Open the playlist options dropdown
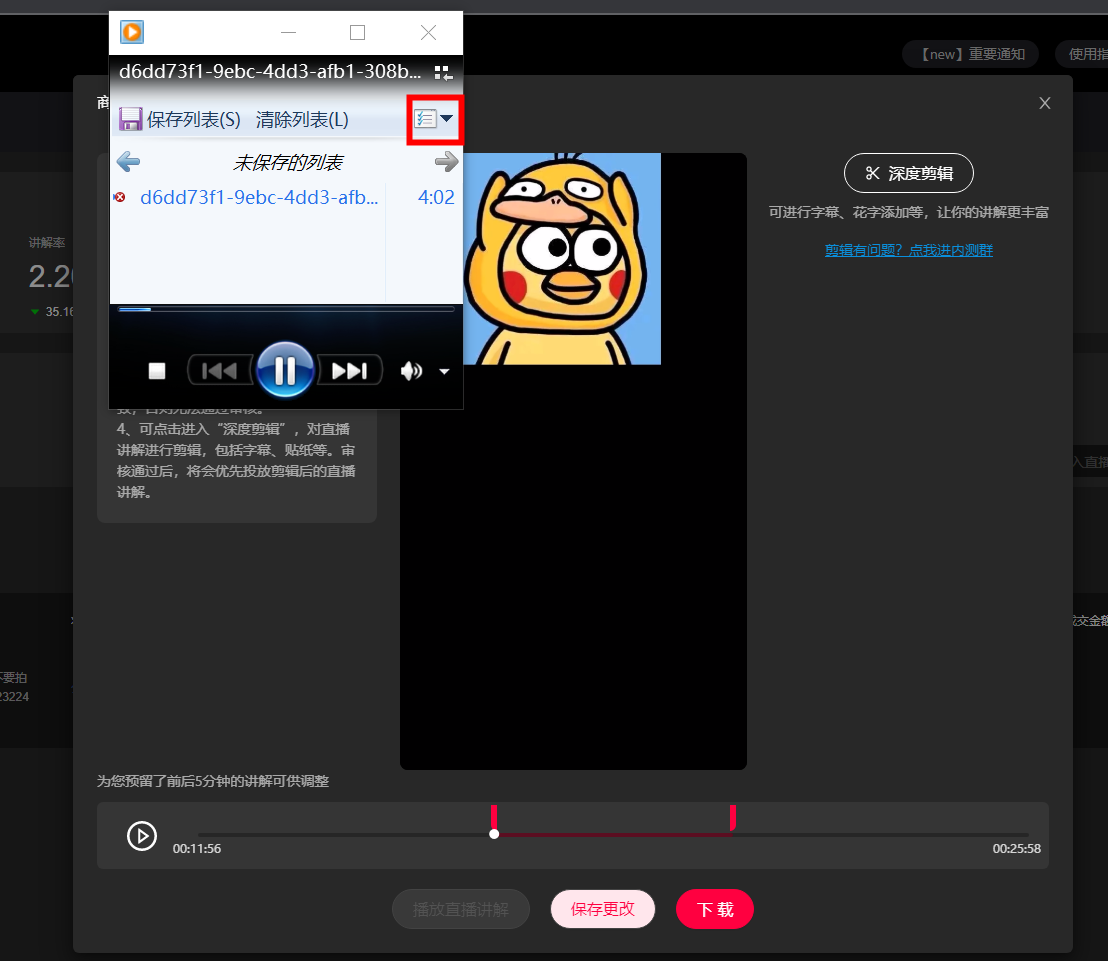The height and width of the screenshot is (961, 1108). (434, 119)
